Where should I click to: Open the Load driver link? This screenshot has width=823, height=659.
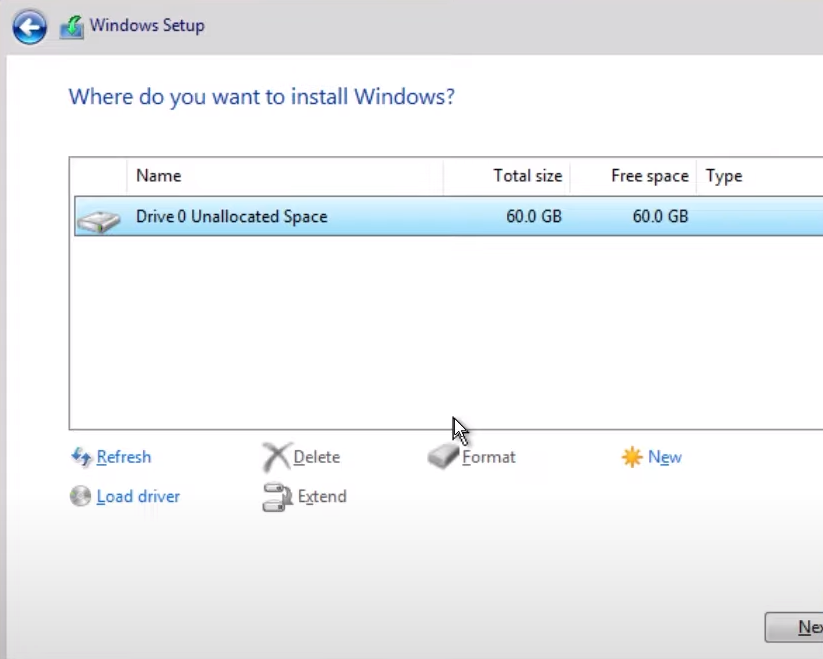pyautogui.click(x=138, y=496)
